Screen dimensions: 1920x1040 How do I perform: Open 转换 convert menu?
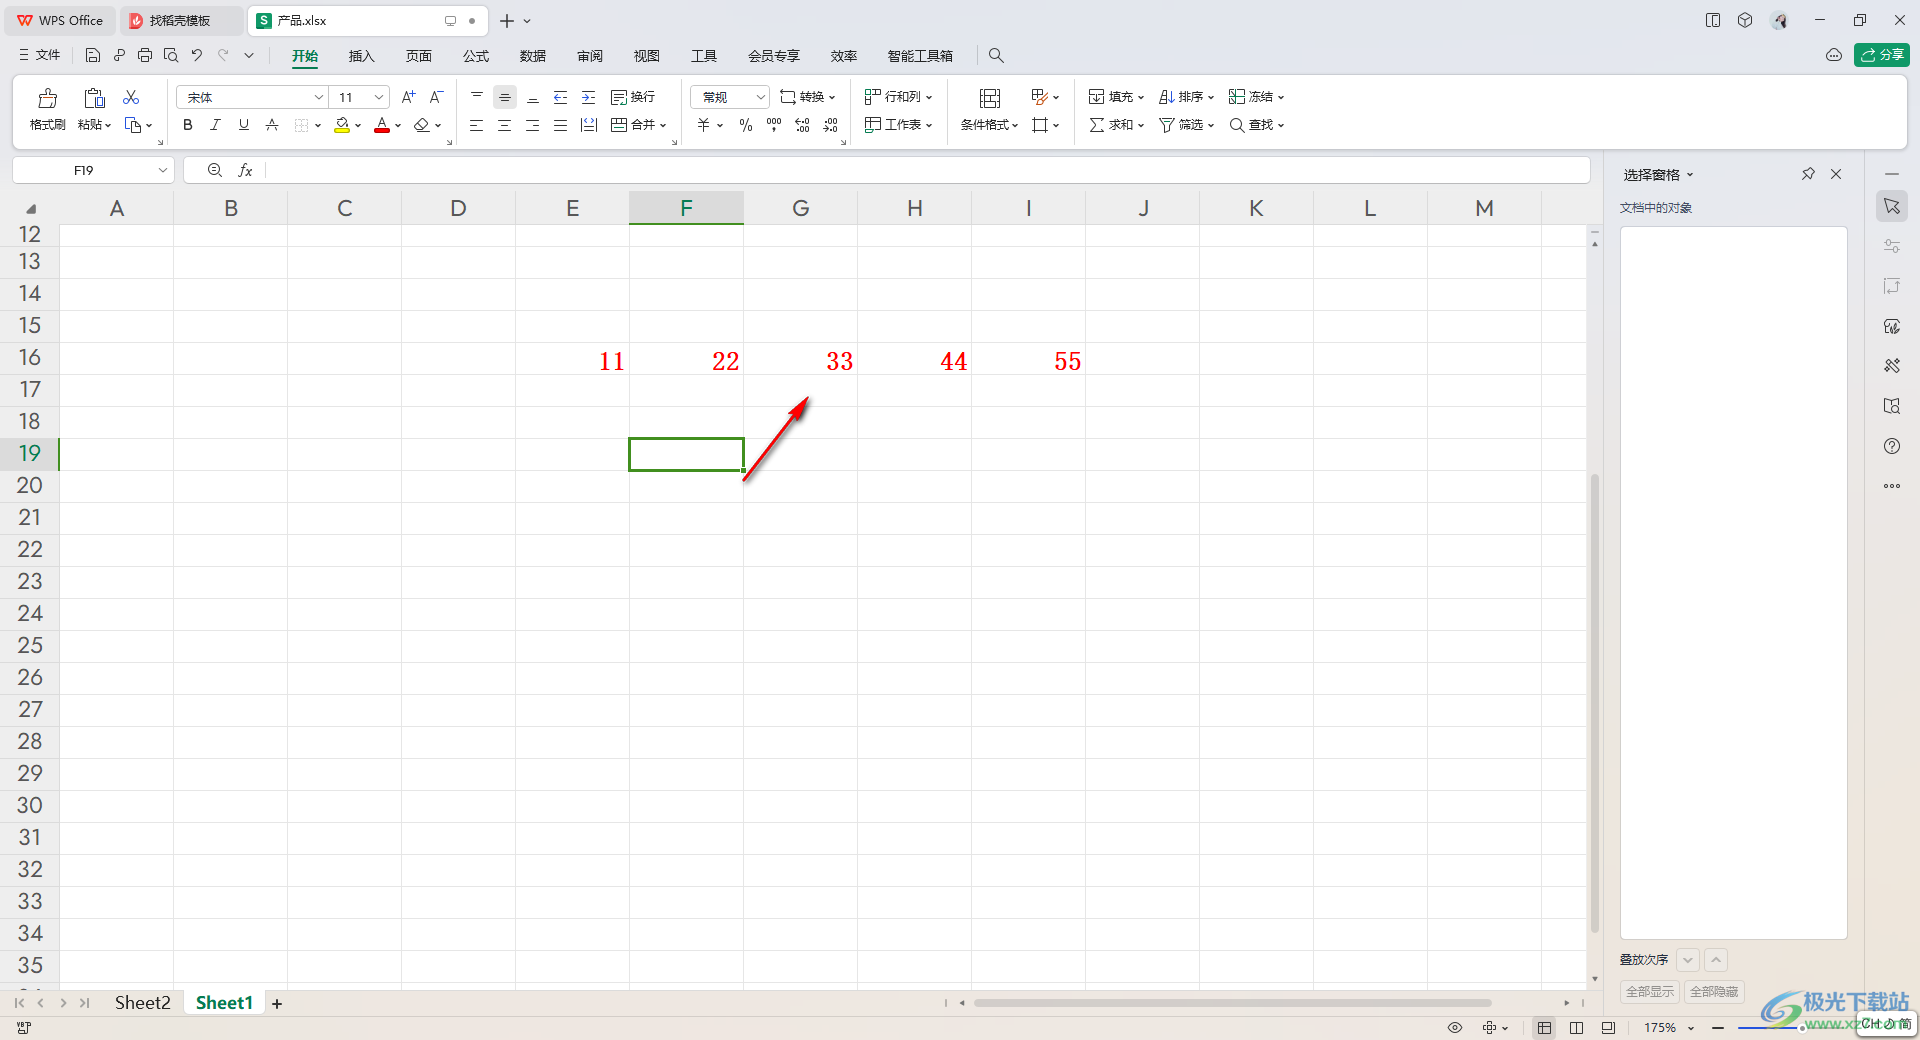808,97
